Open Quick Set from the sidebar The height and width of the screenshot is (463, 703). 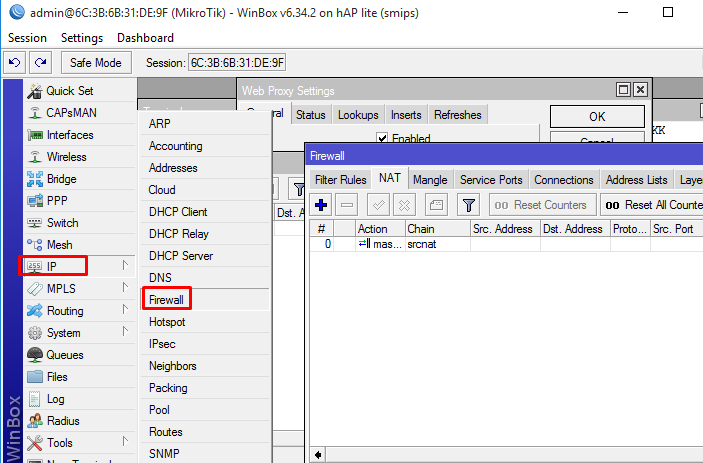pos(69,91)
